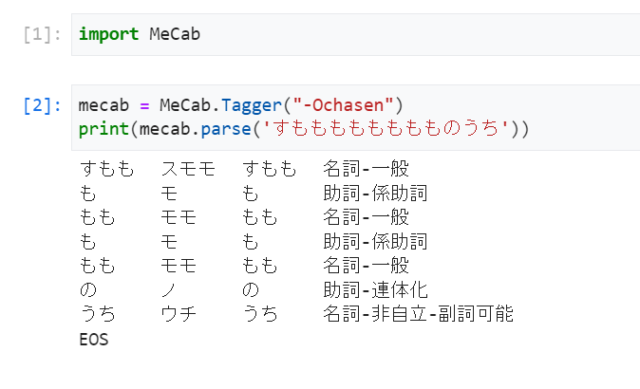The height and width of the screenshot is (389, 640).
Task: Click the スモモ katakana reading in output
Action: pyautogui.click(x=188, y=169)
